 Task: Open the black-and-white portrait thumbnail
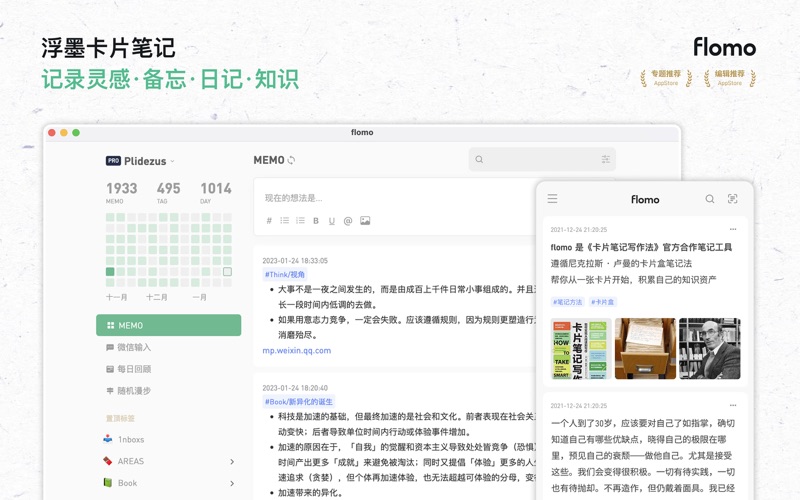[x=710, y=348]
